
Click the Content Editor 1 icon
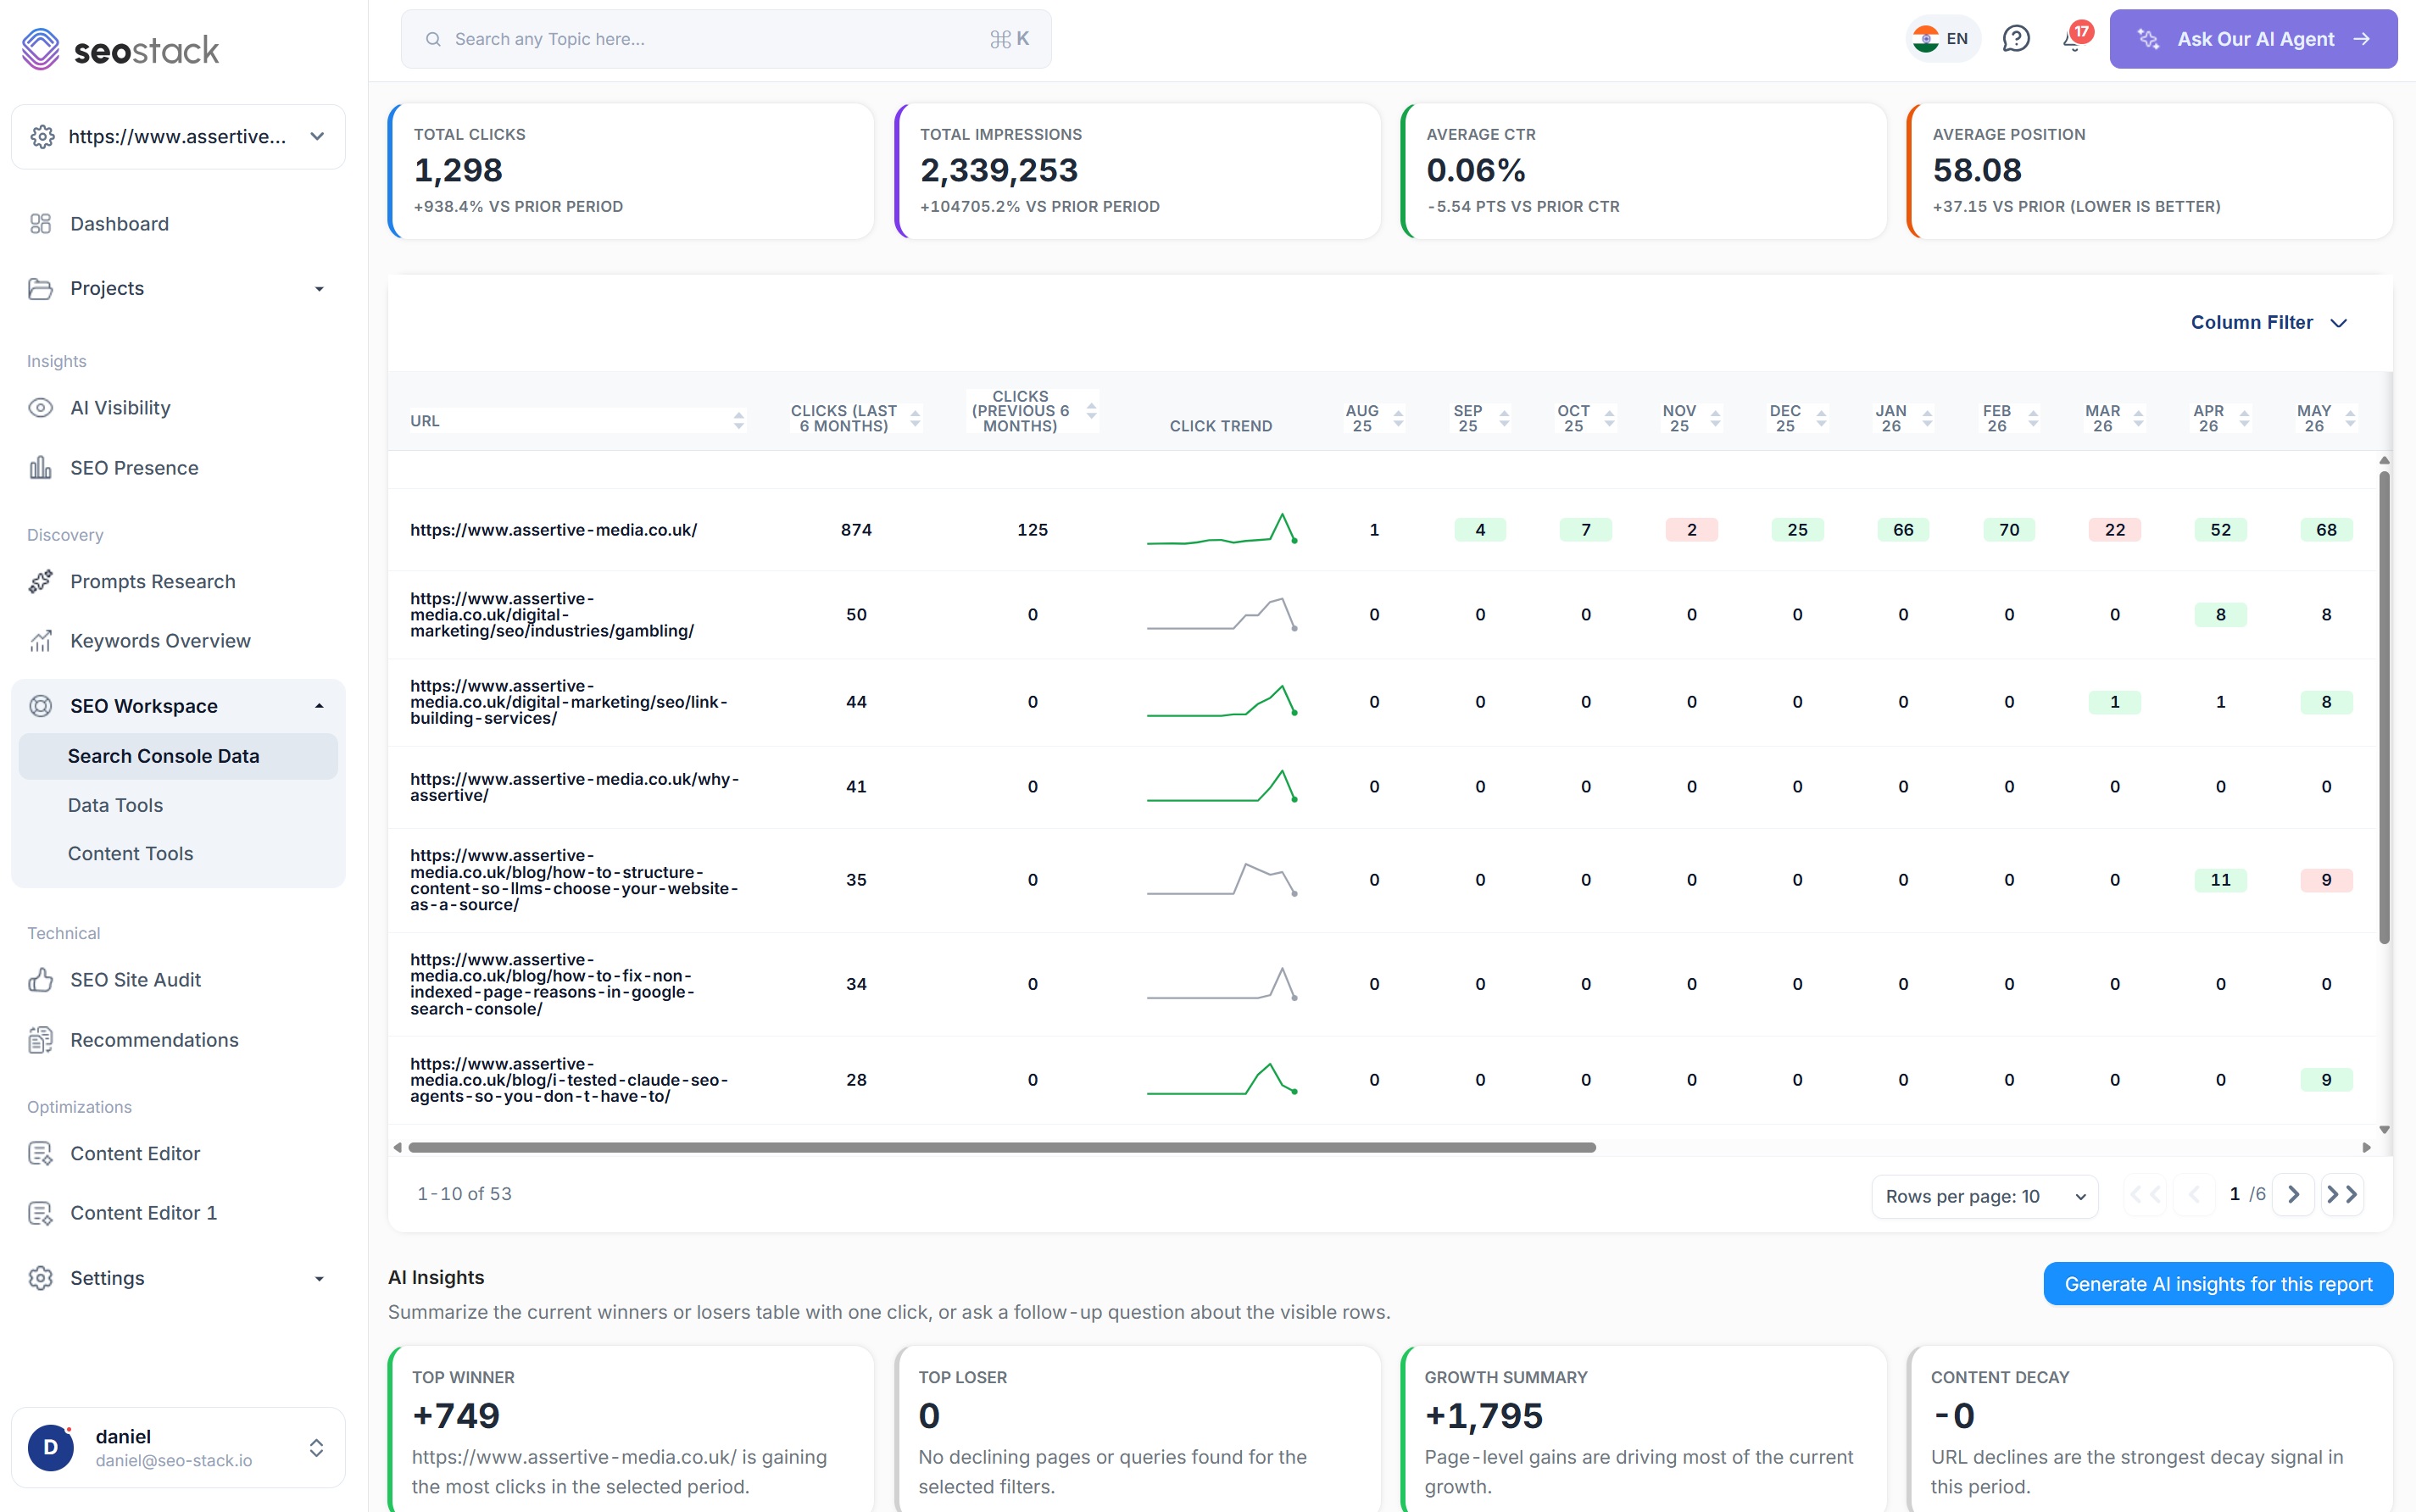click(40, 1213)
